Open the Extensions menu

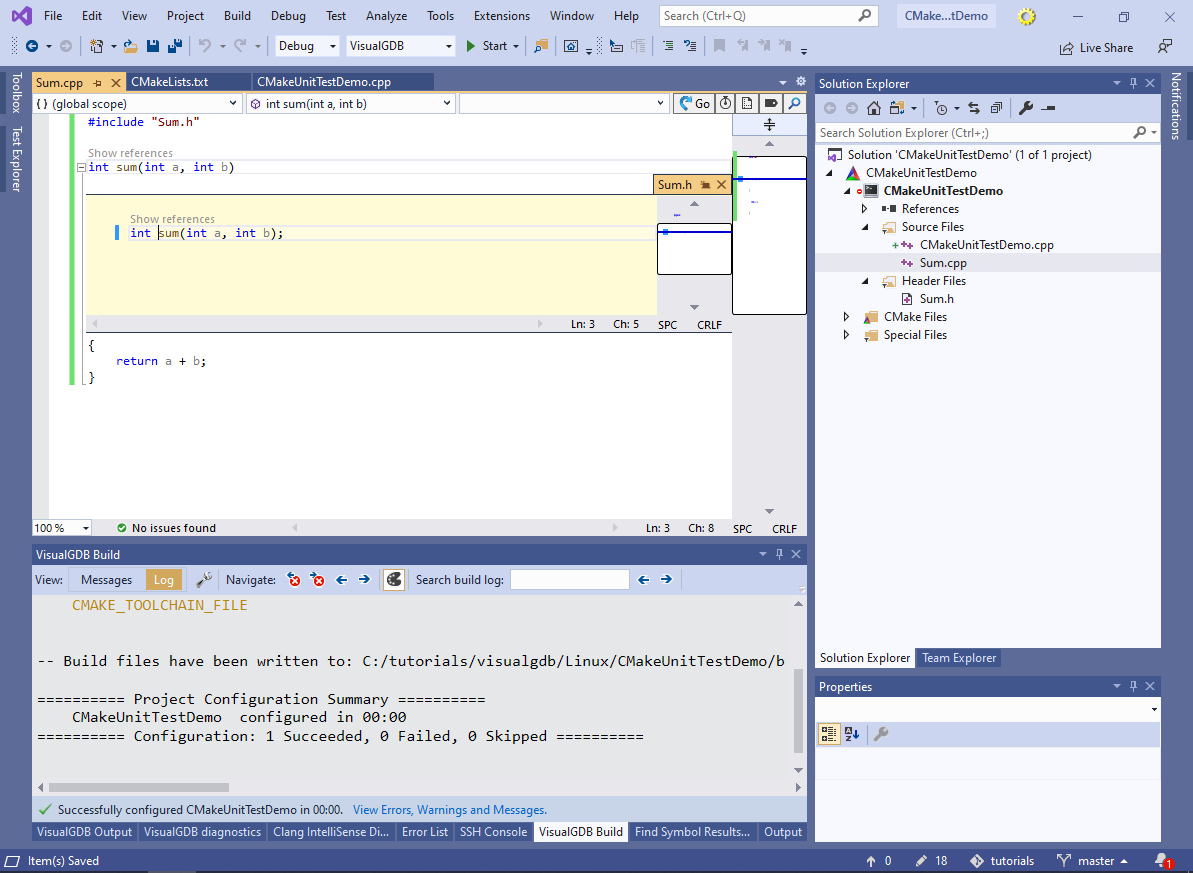(502, 16)
